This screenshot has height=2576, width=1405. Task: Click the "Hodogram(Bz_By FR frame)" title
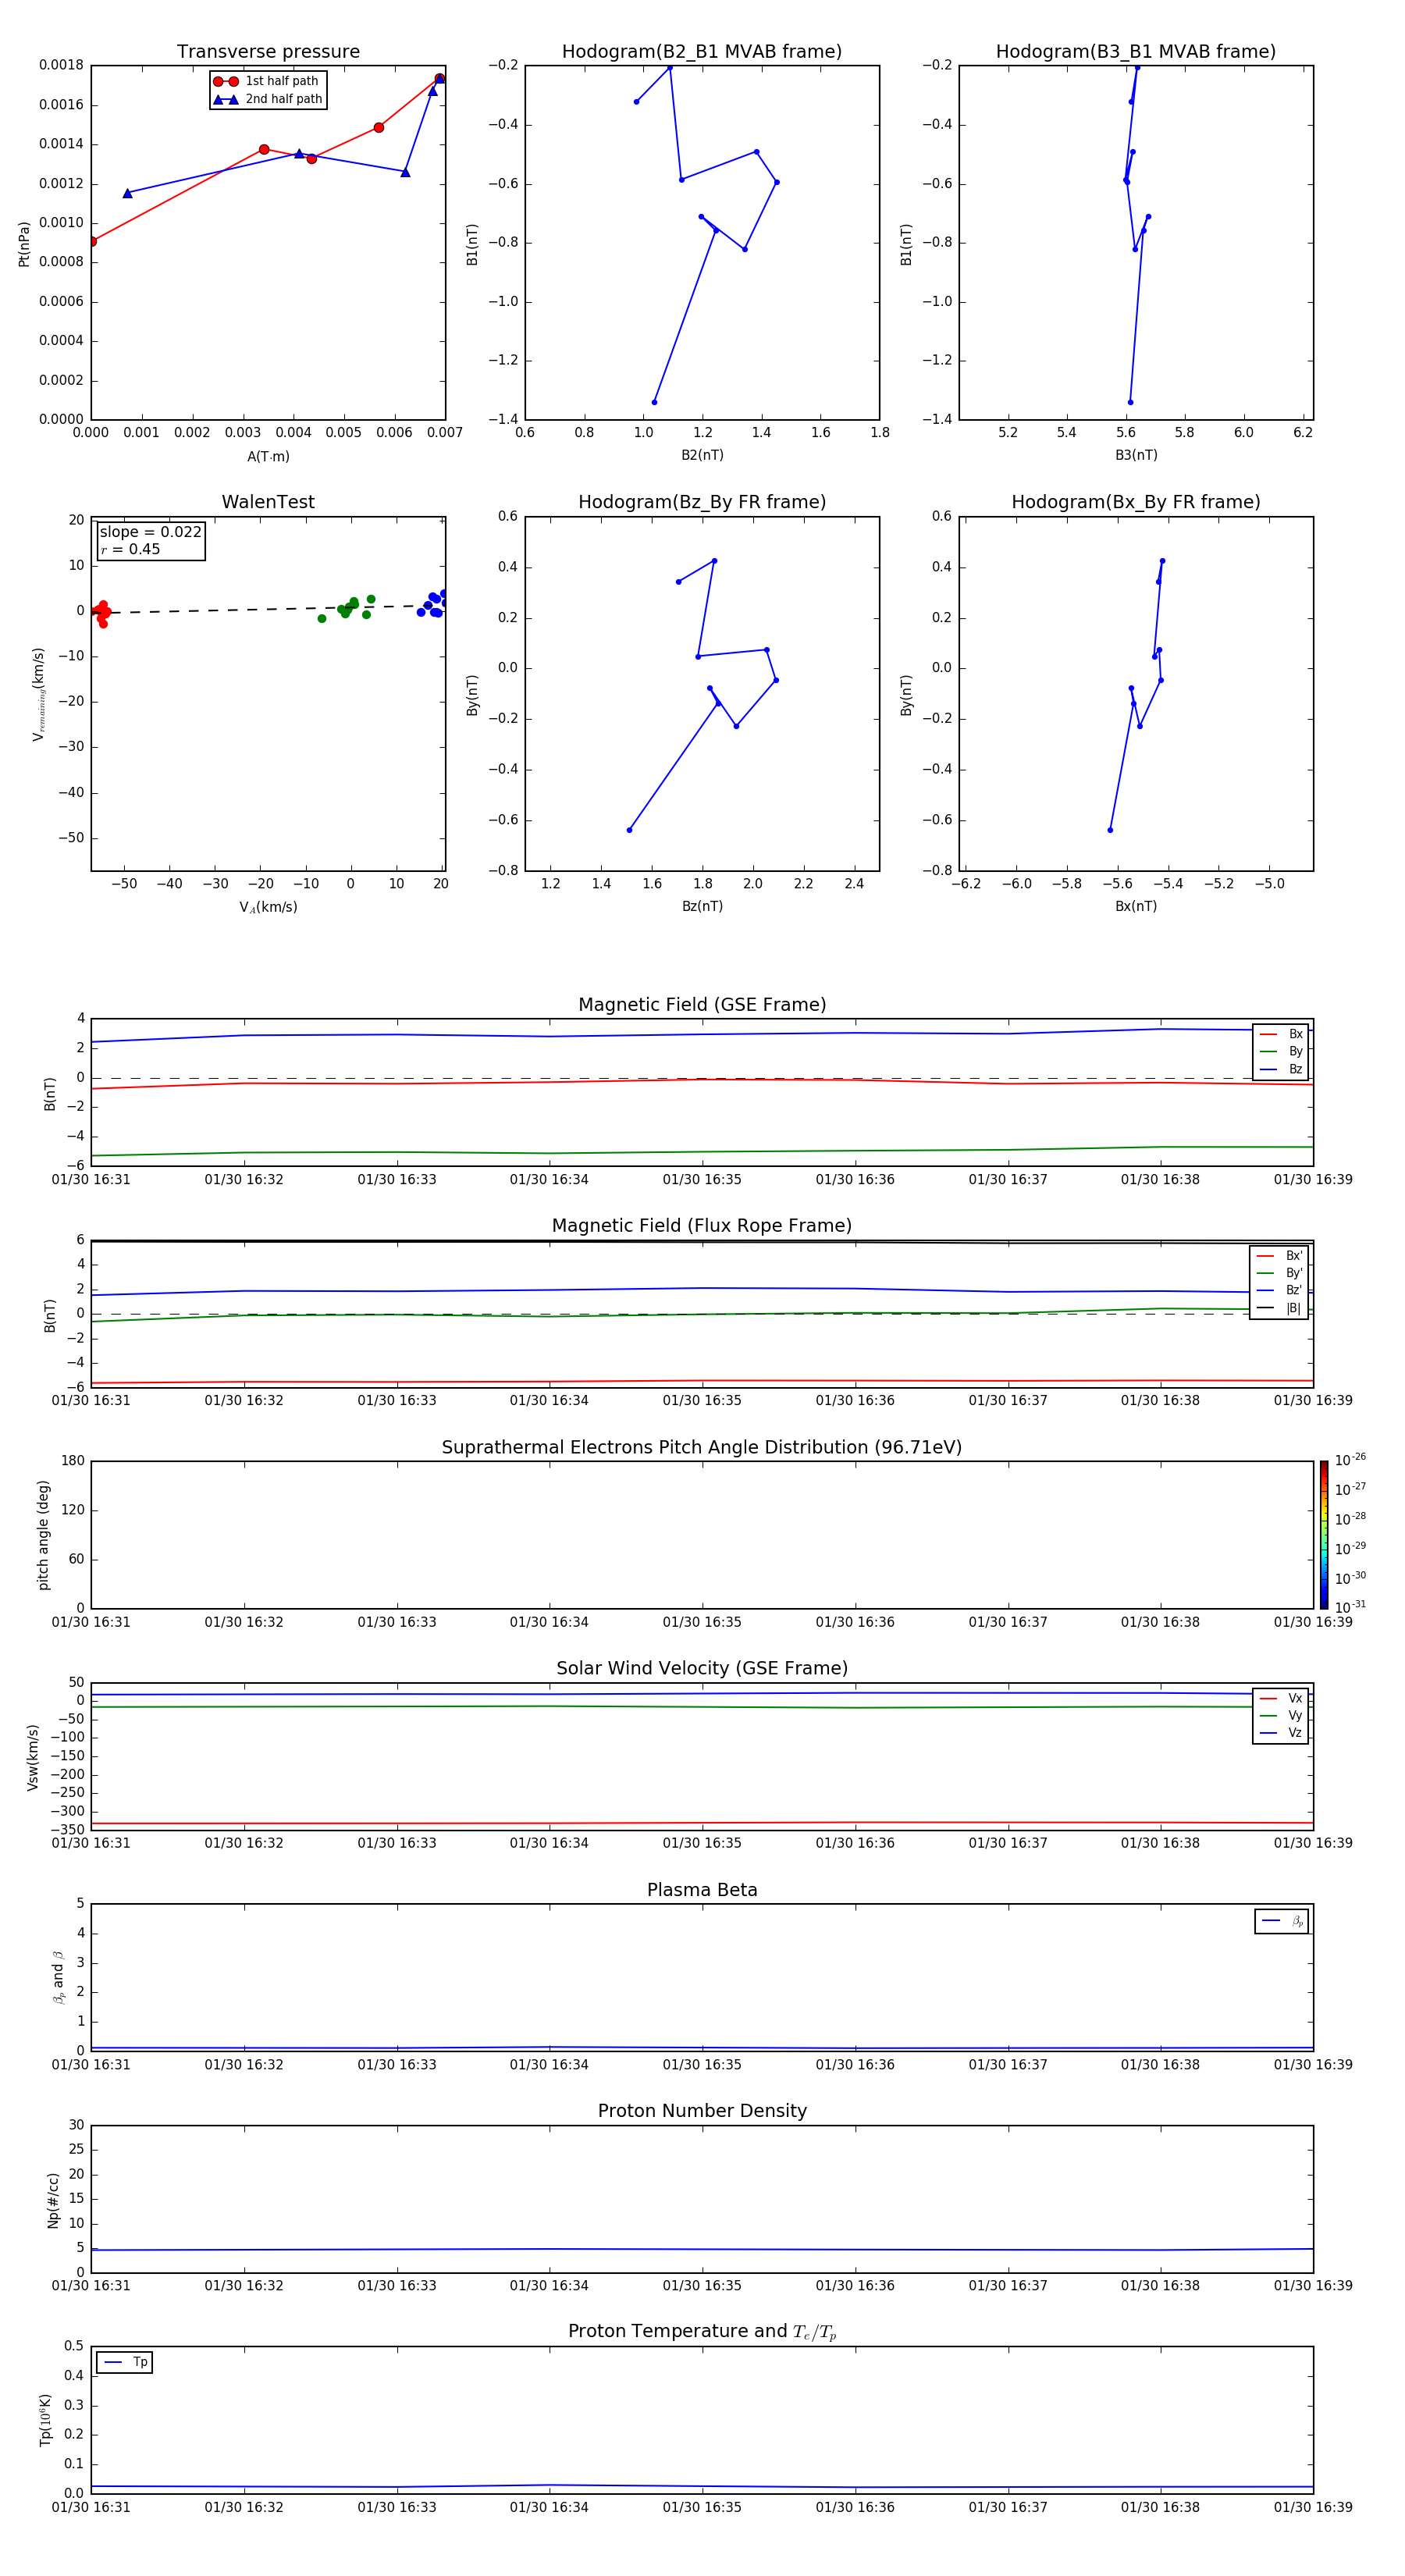click(x=702, y=502)
